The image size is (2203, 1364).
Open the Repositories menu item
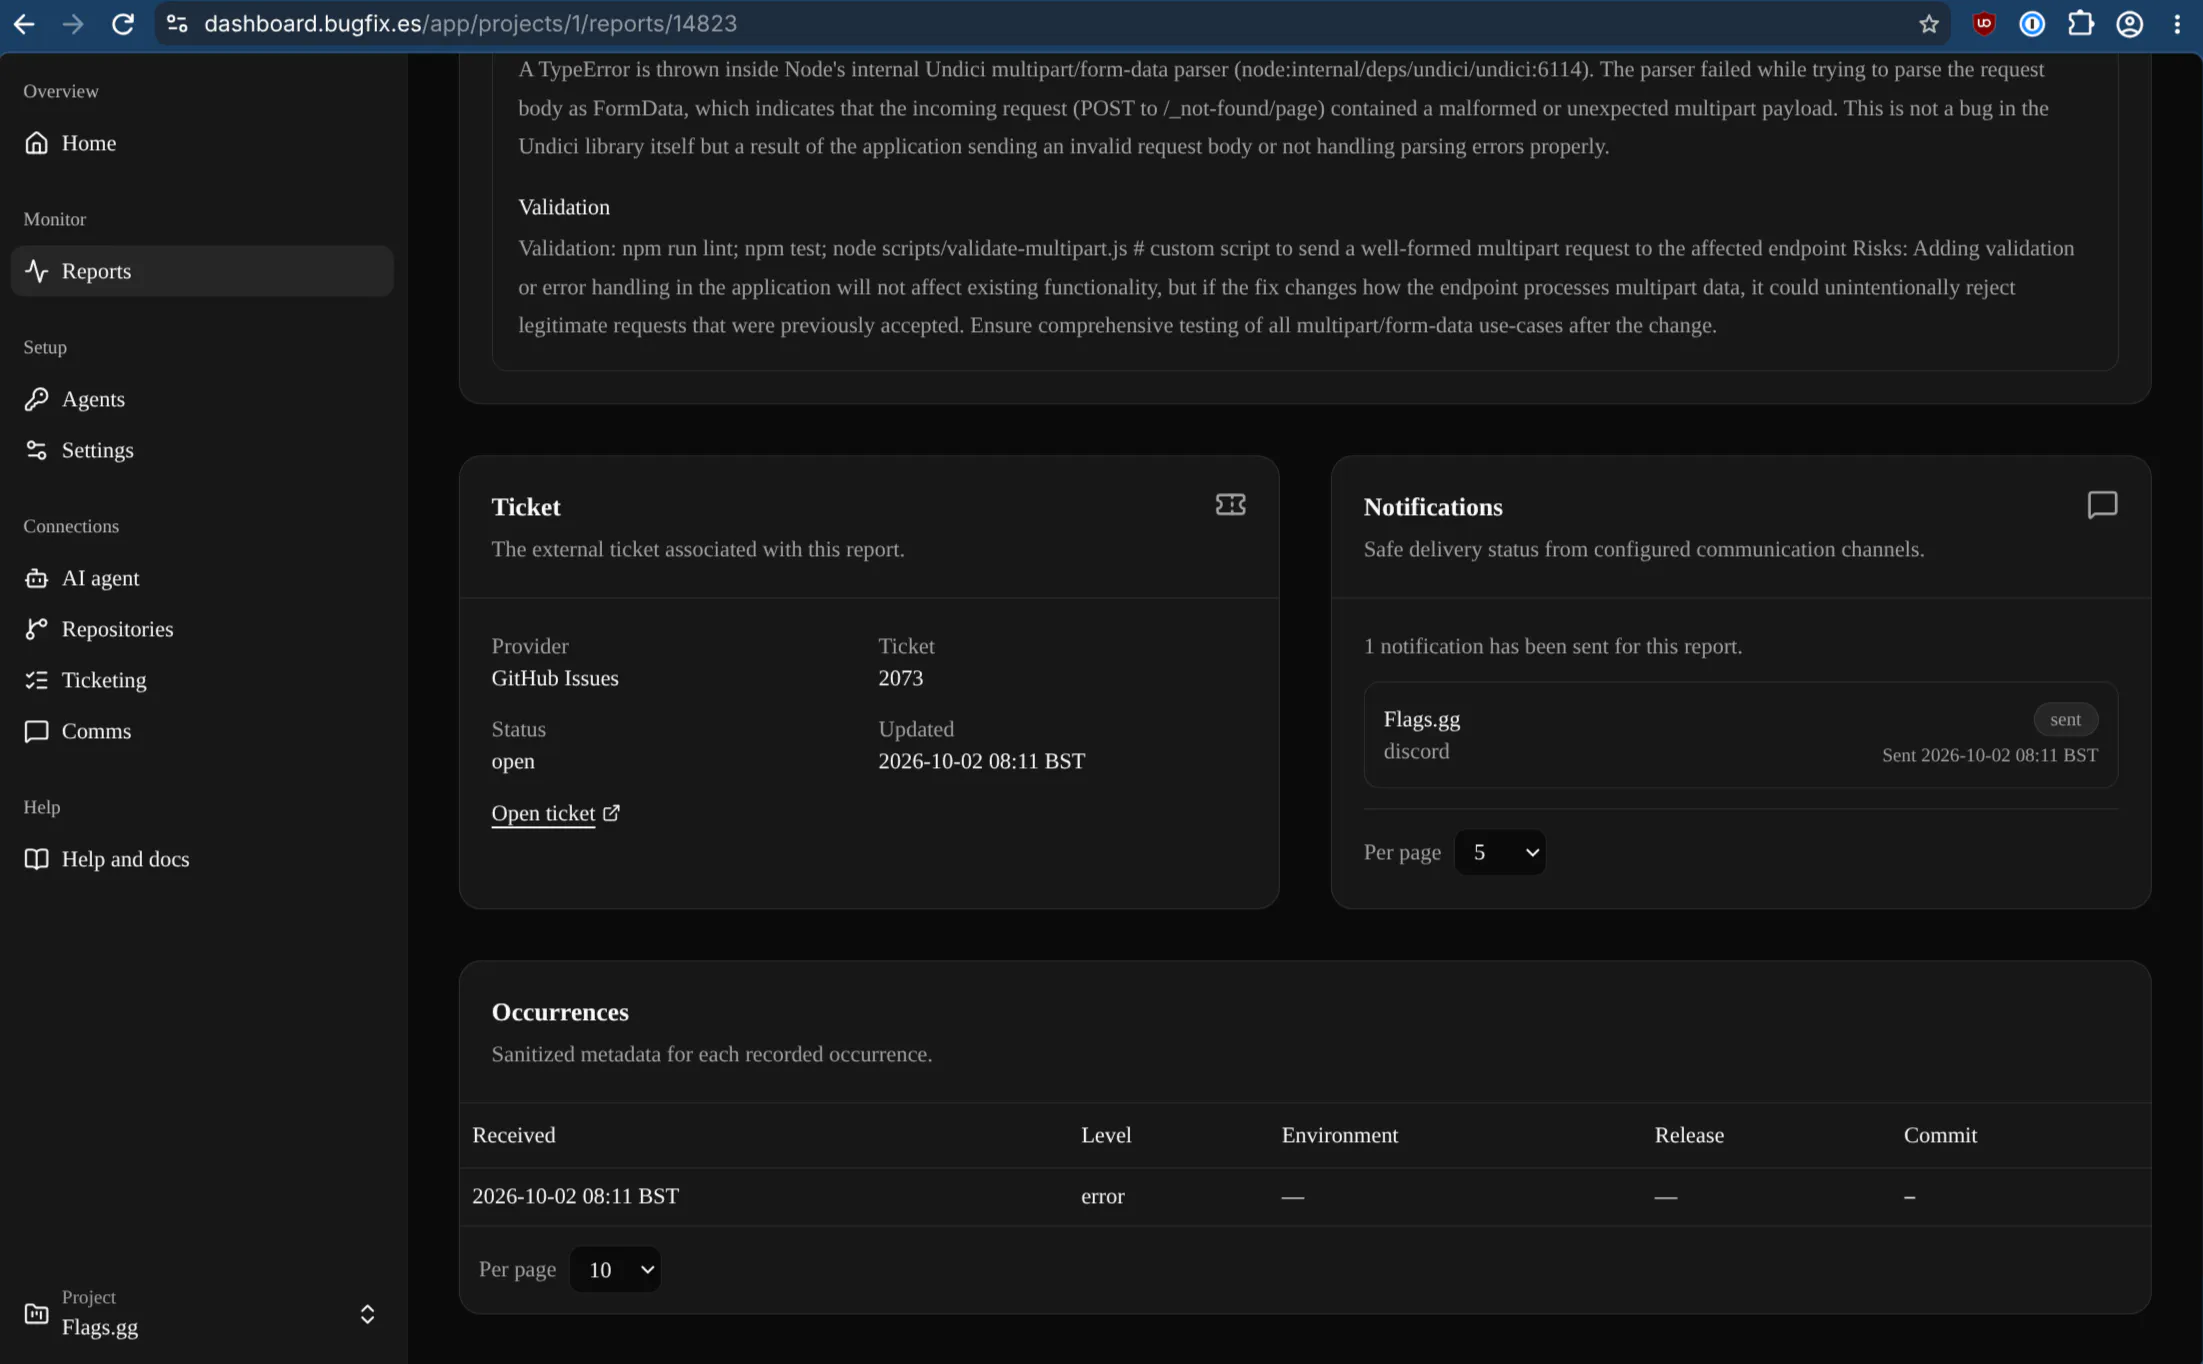pyautogui.click(x=202, y=629)
